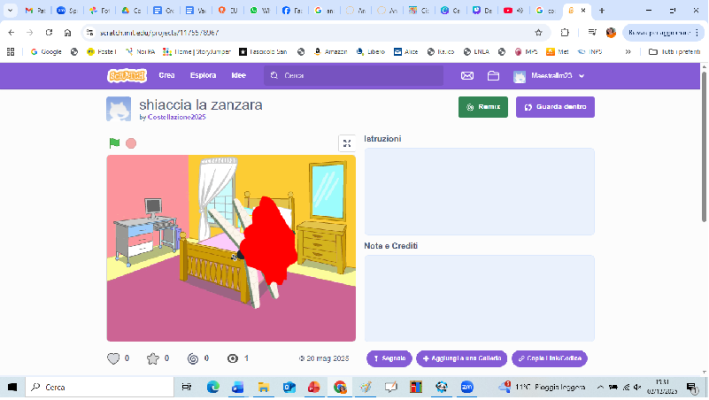The height and width of the screenshot is (400, 709).
Task: Click the remix count spiral icon
Action: tap(193, 358)
